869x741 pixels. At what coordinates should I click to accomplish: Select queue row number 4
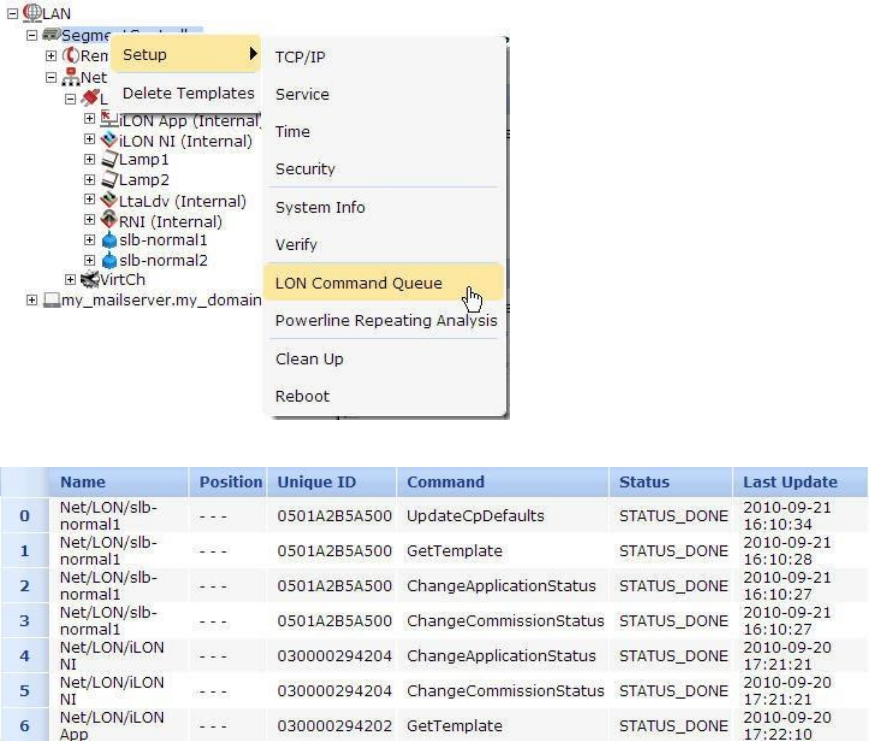[24, 656]
